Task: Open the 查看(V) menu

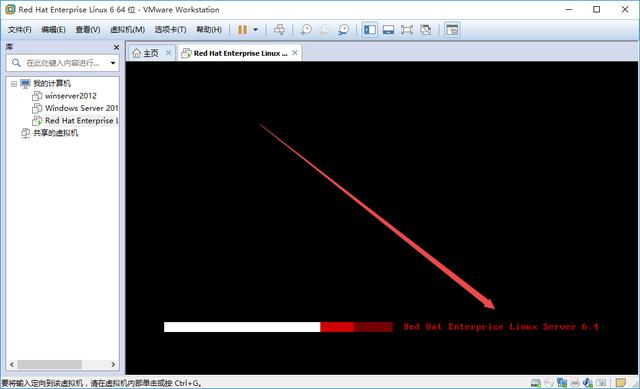Action: coord(88,29)
